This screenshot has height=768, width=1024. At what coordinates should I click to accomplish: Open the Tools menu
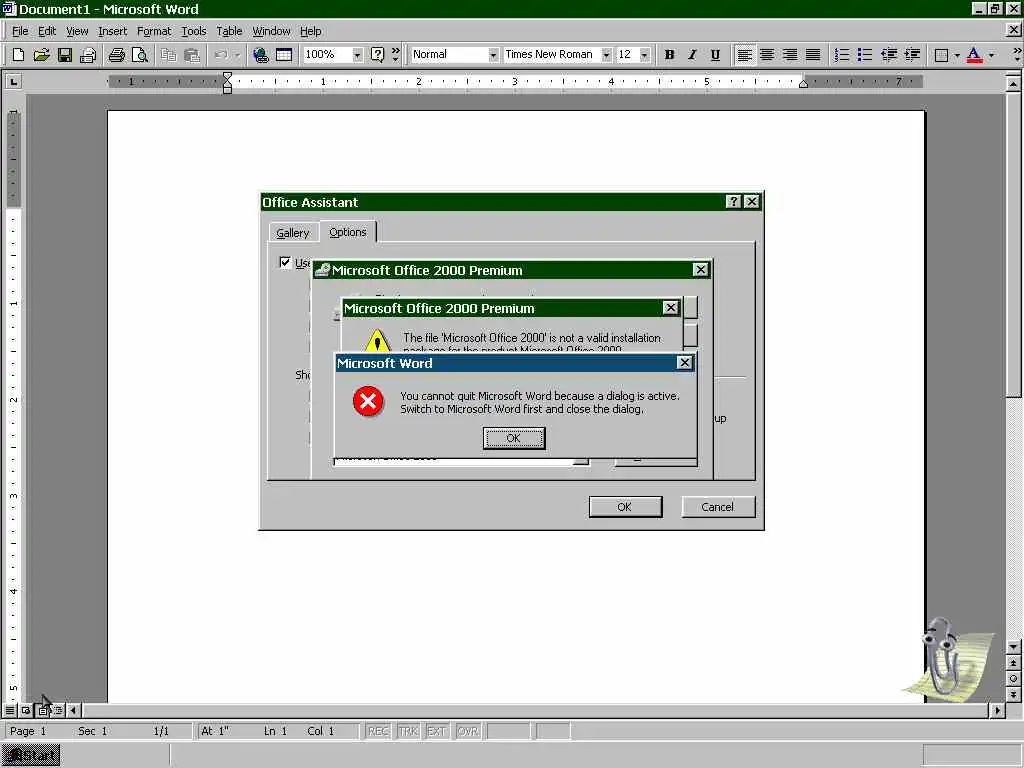point(193,31)
